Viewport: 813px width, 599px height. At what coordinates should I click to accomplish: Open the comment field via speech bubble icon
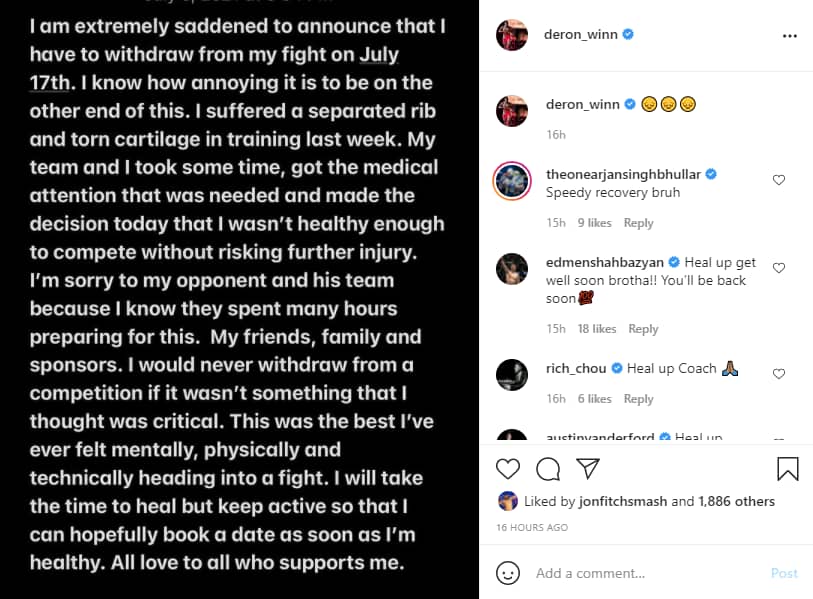point(548,468)
